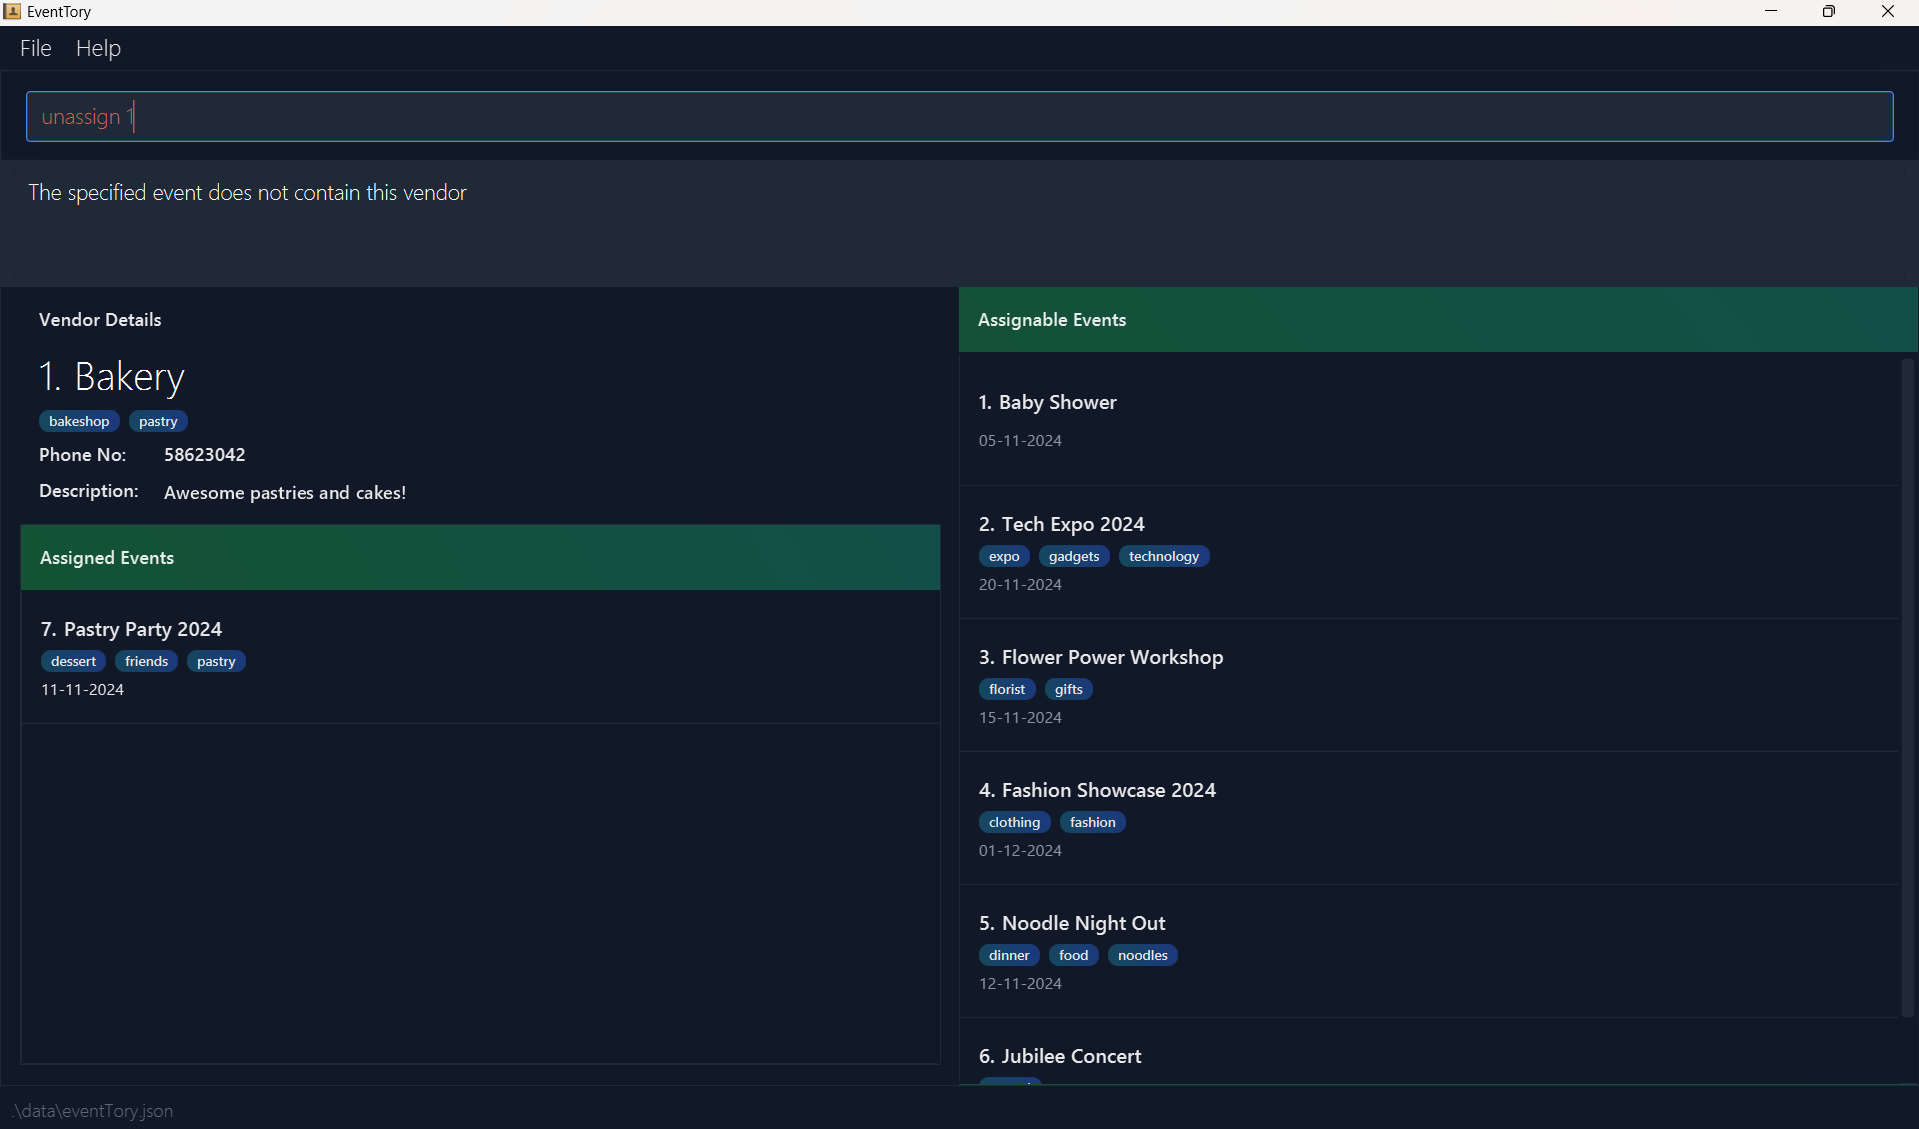
Task: Click the gadgets tag
Action: coord(1074,556)
